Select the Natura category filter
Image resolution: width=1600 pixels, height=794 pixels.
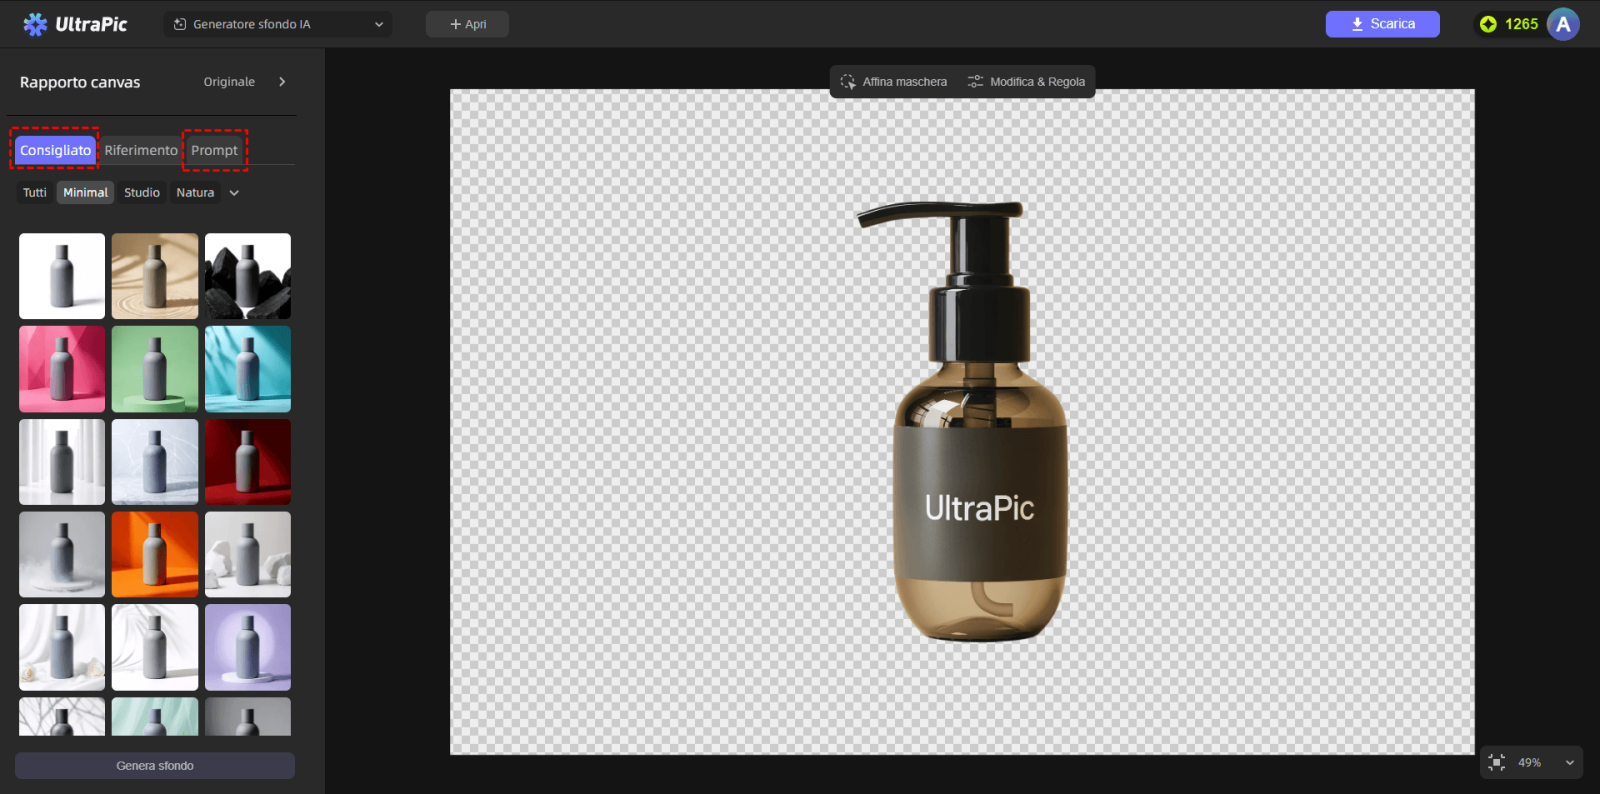pyautogui.click(x=195, y=193)
